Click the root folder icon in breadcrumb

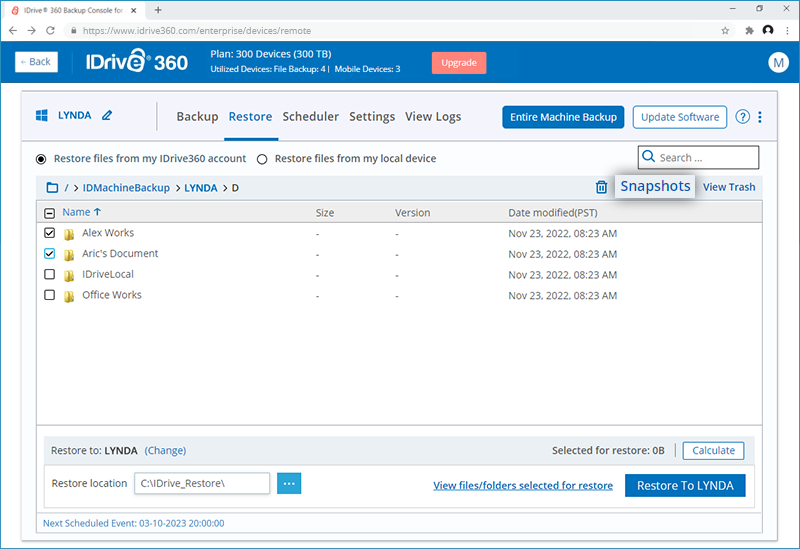point(52,188)
